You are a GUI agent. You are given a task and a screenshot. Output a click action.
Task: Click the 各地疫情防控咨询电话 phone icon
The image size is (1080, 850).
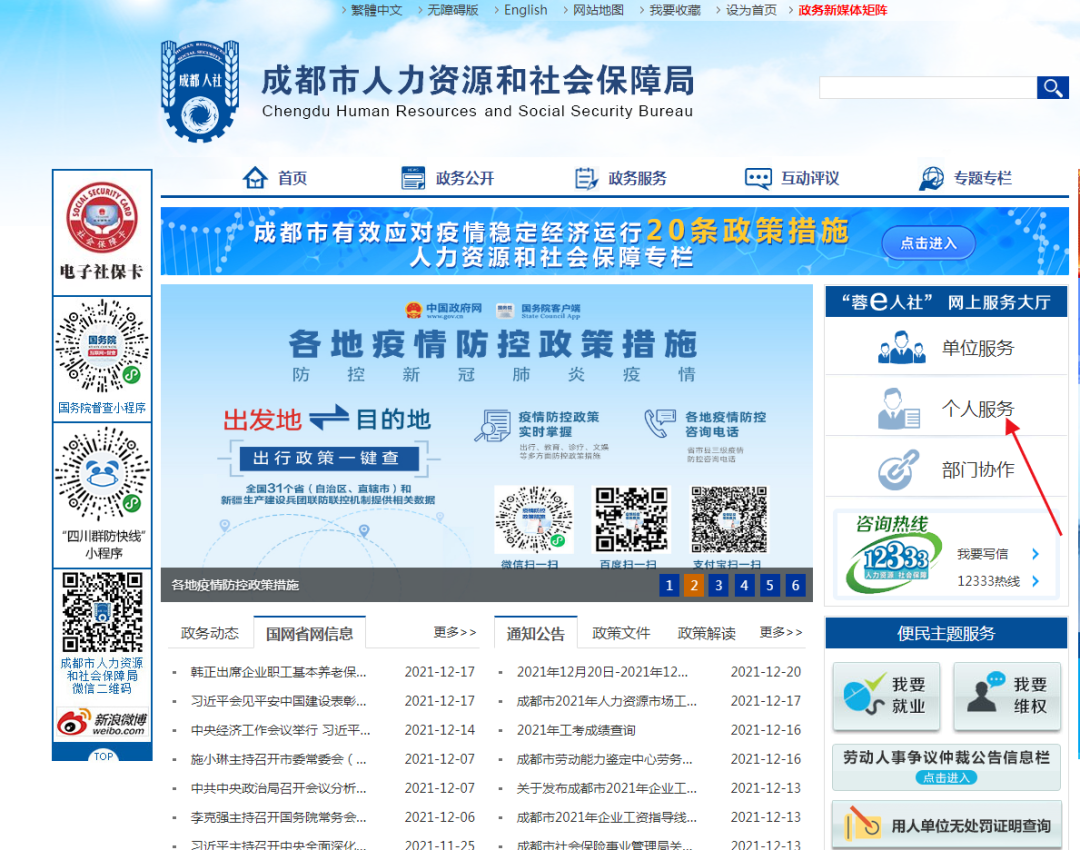click(x=659, y=423)
